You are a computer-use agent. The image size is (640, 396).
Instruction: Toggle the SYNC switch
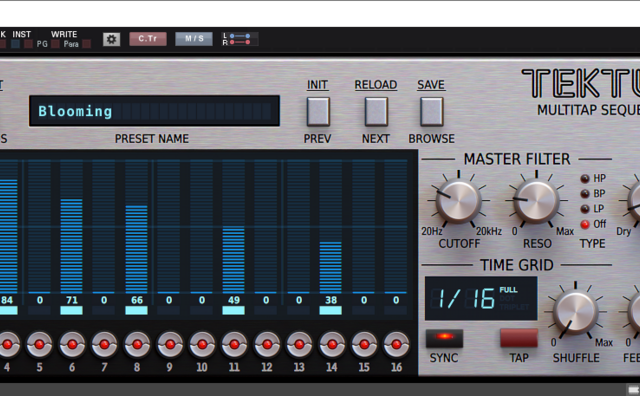(444, 338)
